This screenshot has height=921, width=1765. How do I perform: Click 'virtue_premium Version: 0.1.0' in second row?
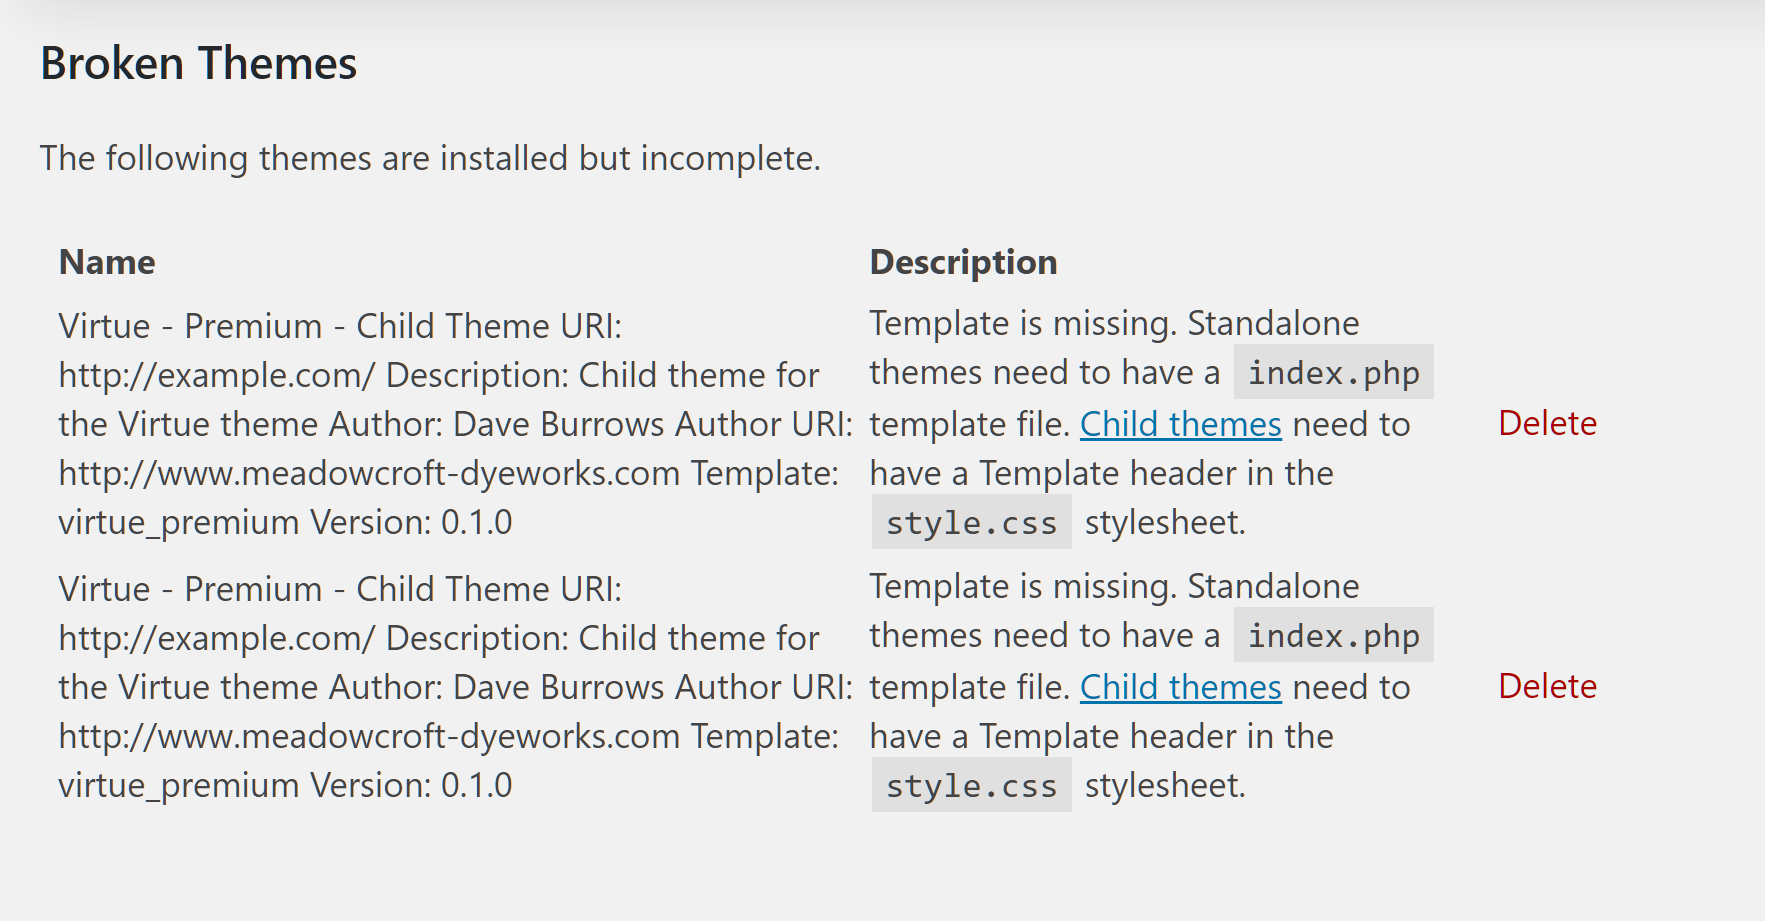coord(285,785)
